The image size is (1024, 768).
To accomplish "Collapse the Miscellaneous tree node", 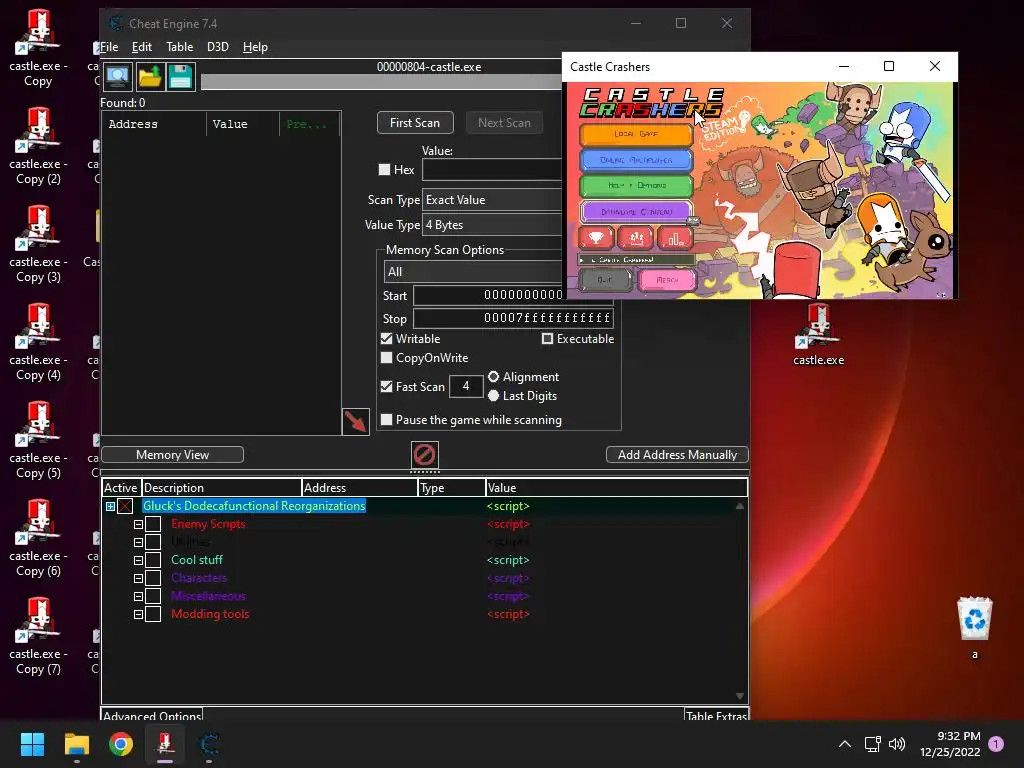I will click(138, 596).
